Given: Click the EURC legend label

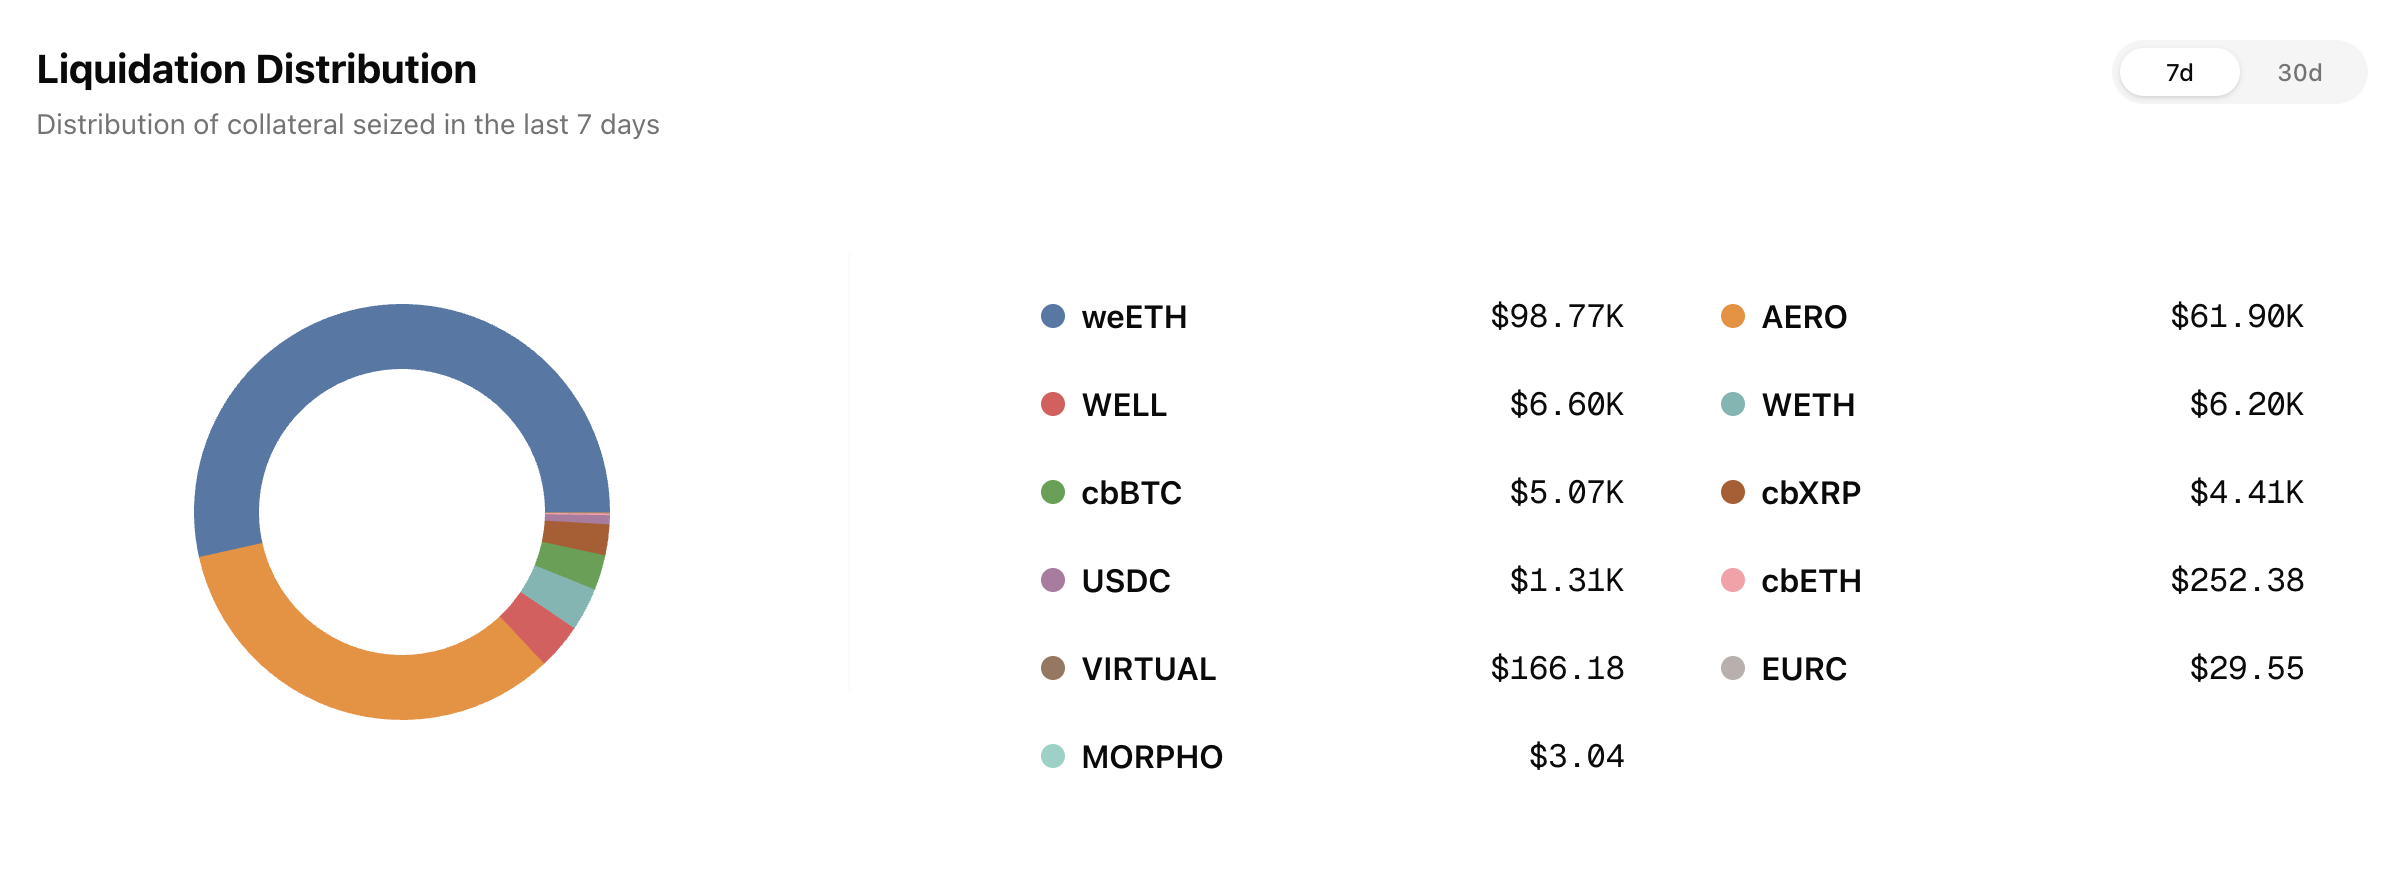Looking at the screenshot, I should coord(1804,669).
